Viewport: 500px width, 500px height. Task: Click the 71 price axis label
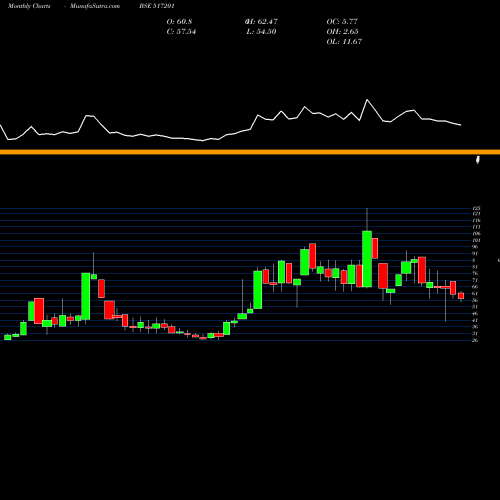(475, 280)
